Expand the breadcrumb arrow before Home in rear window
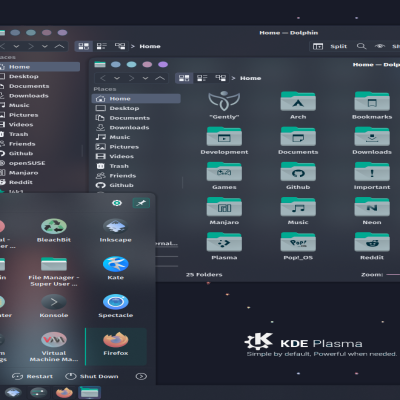The width and height of the screenshot is (400, 400). [x=133, y=46]
